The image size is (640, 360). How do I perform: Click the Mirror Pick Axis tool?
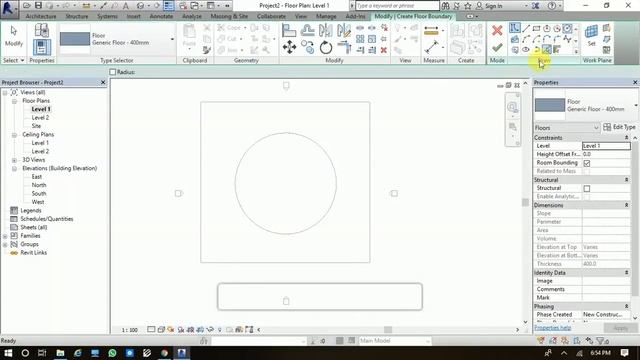tap(326, 31)
